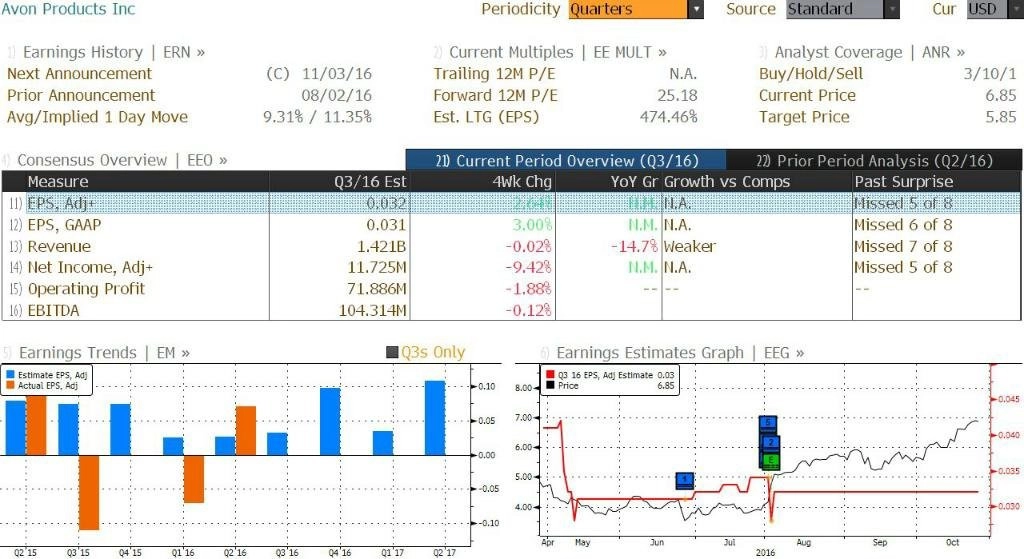Click the green E earnings marker
1024x559 pixels.
tap(771, 460)
